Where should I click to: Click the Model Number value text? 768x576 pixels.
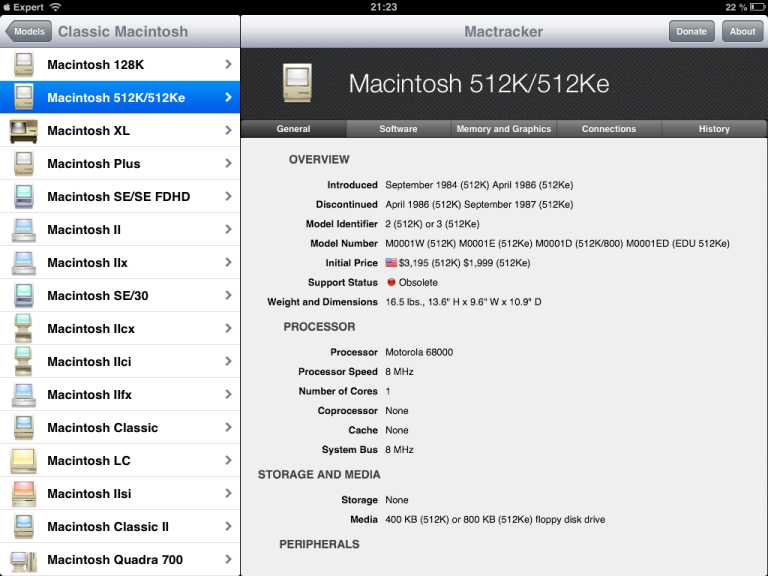(x=557, y=243)
